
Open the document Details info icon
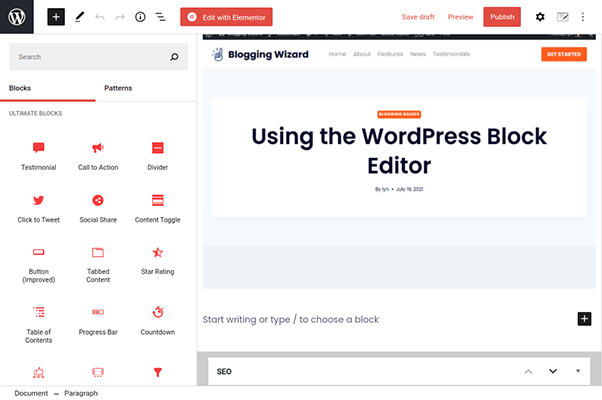pyautogui.click(x=140, y=17)
